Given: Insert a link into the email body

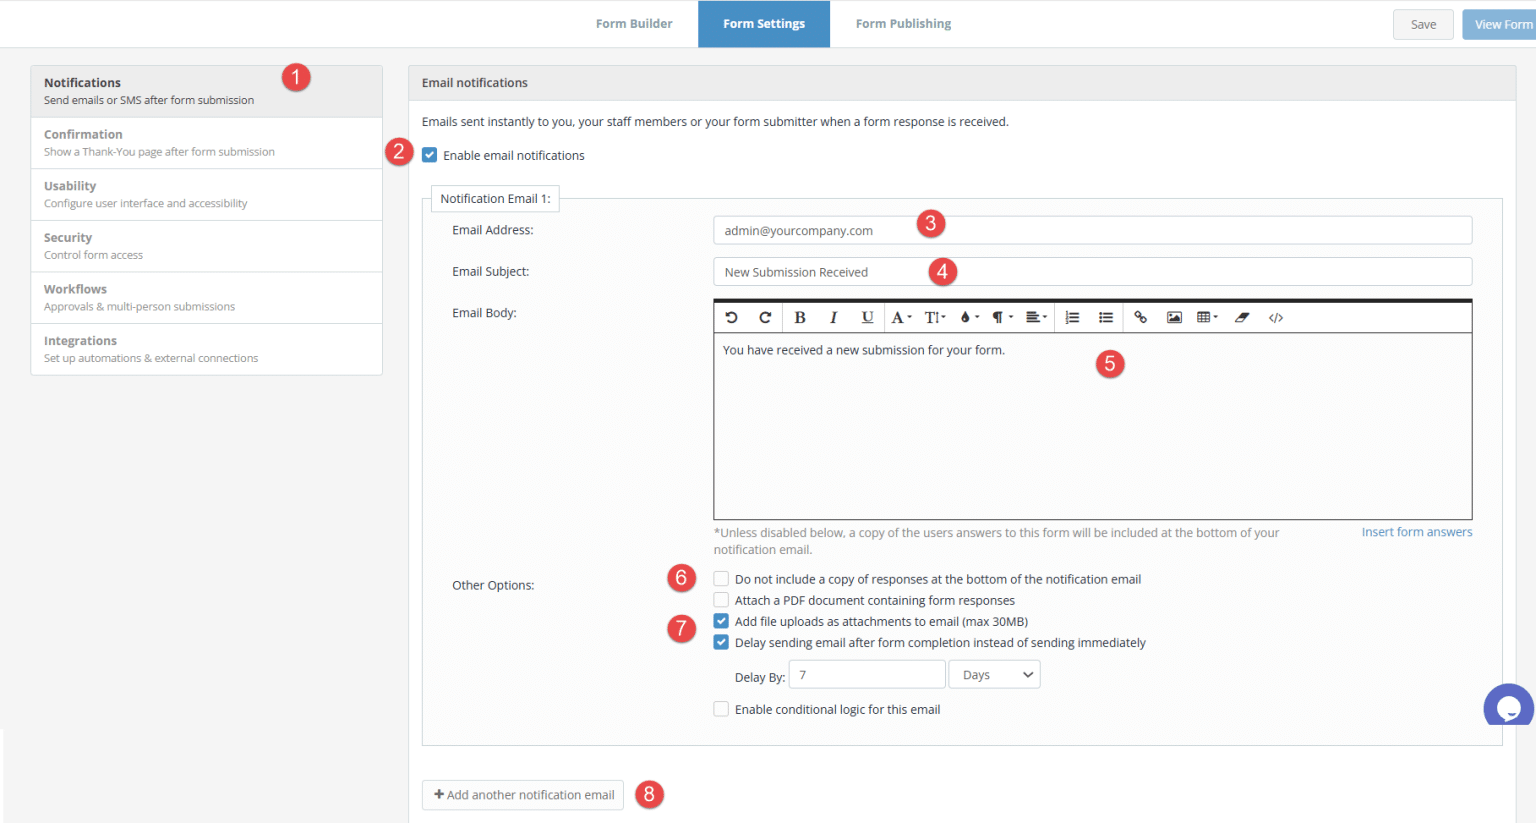Looking at the screenshot, I should pyautogui.click(x=1141, y=317).
